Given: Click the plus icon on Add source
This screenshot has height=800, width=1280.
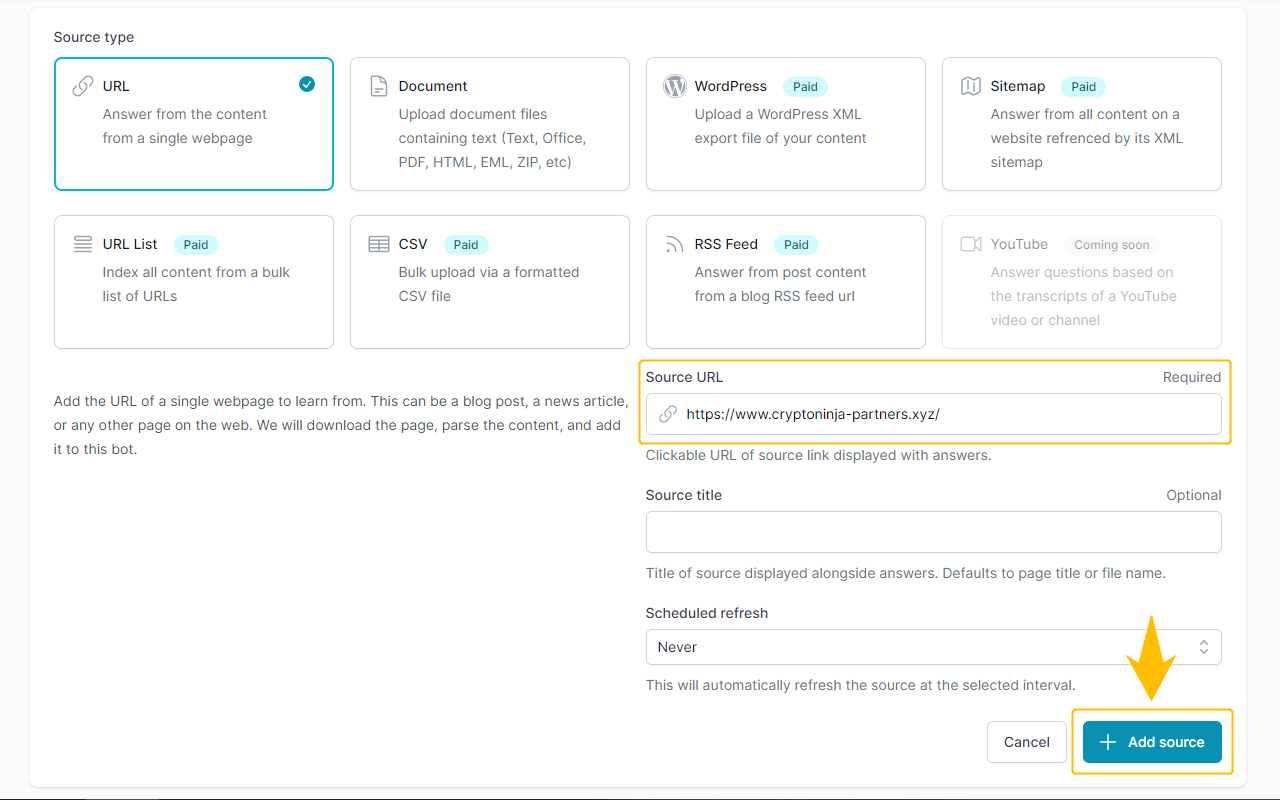Looking at the screenshot, I should 1108,742.
